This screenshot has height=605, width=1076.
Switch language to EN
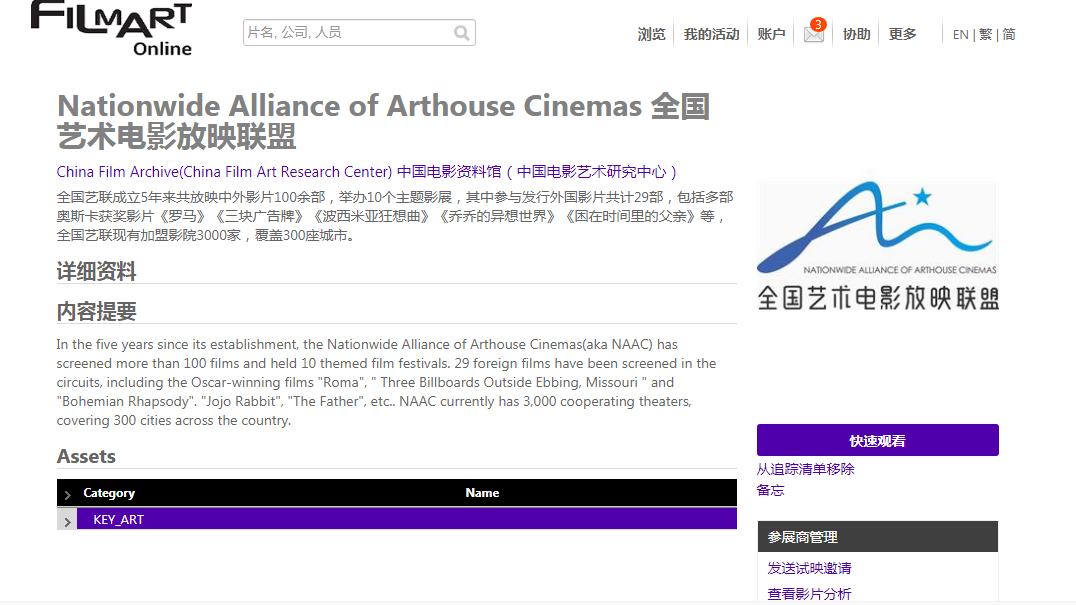point(960,35)
